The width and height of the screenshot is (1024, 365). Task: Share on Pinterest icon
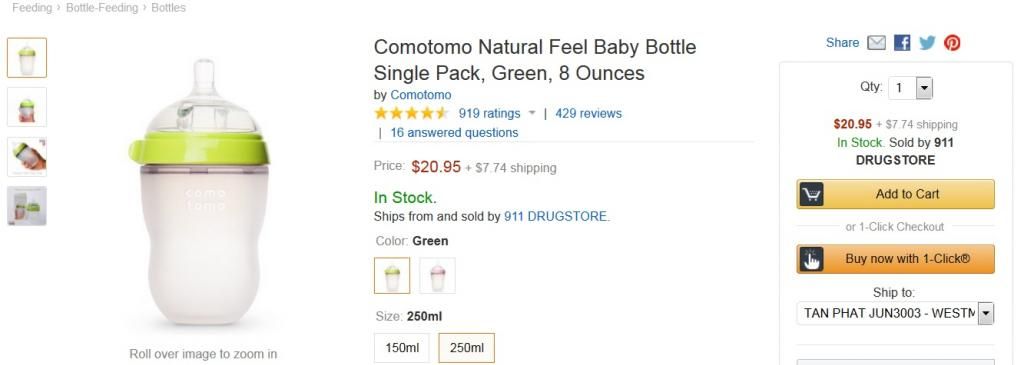(x=952, y=43)
